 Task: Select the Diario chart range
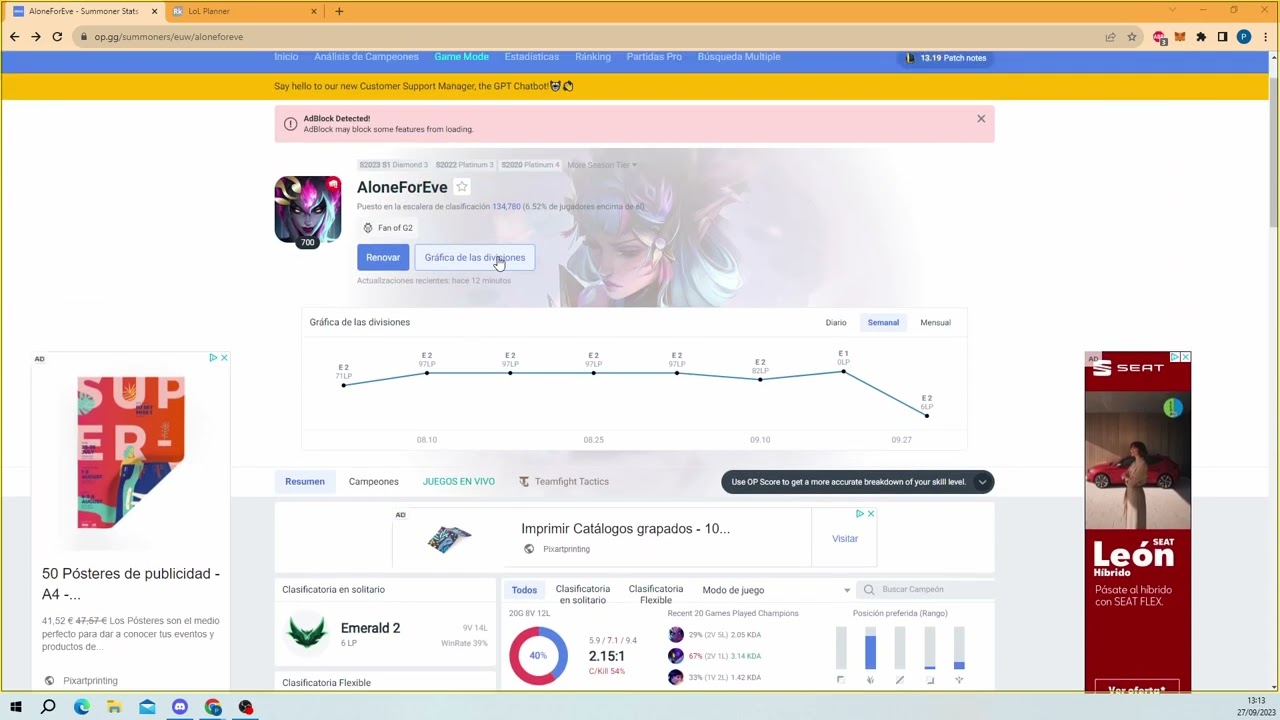click(836, 323)
